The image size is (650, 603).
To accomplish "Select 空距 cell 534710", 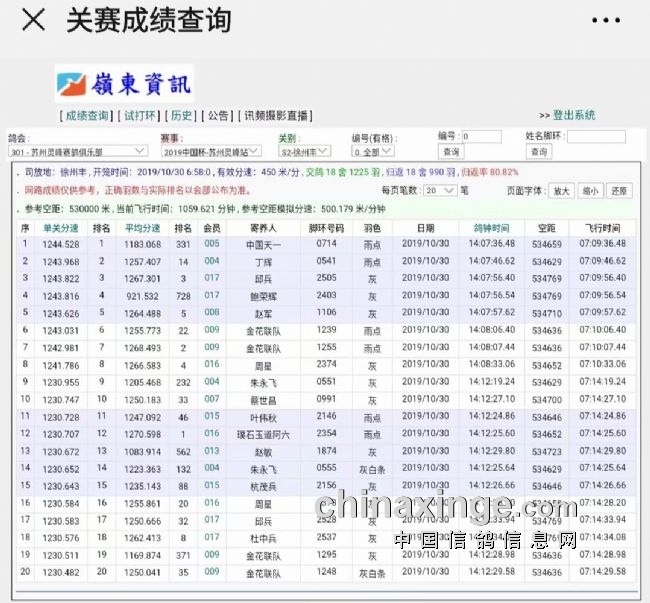I will point(547,313).
